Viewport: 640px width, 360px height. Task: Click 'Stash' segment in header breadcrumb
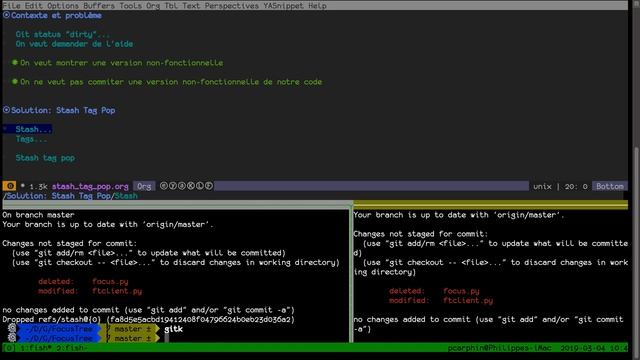click(x=126, y=196)
